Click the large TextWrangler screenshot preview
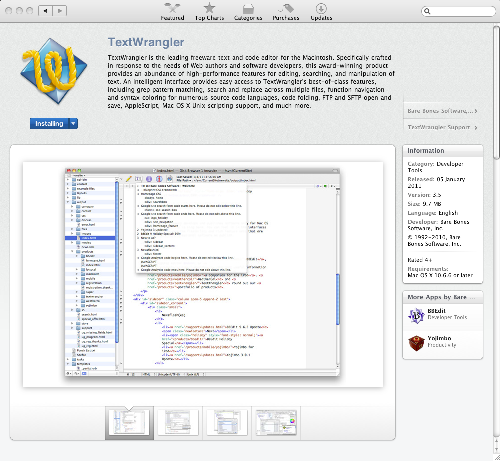Viewport: 500px width, 461px height. 203,274
